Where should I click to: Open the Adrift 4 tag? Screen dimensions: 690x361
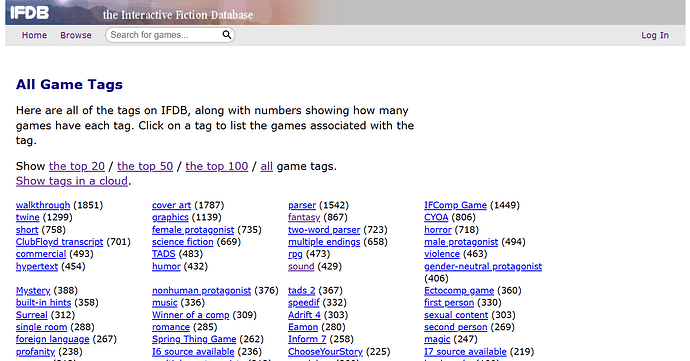pyautogui.click(x=305, y=315)
